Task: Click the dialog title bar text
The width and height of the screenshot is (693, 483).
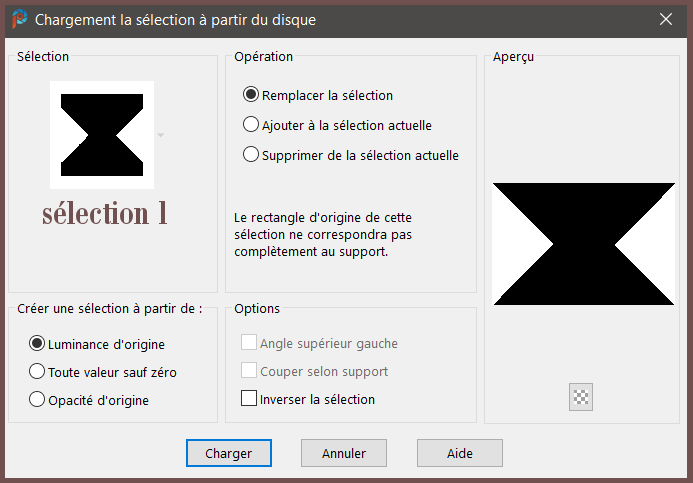Action: [175, 20]
